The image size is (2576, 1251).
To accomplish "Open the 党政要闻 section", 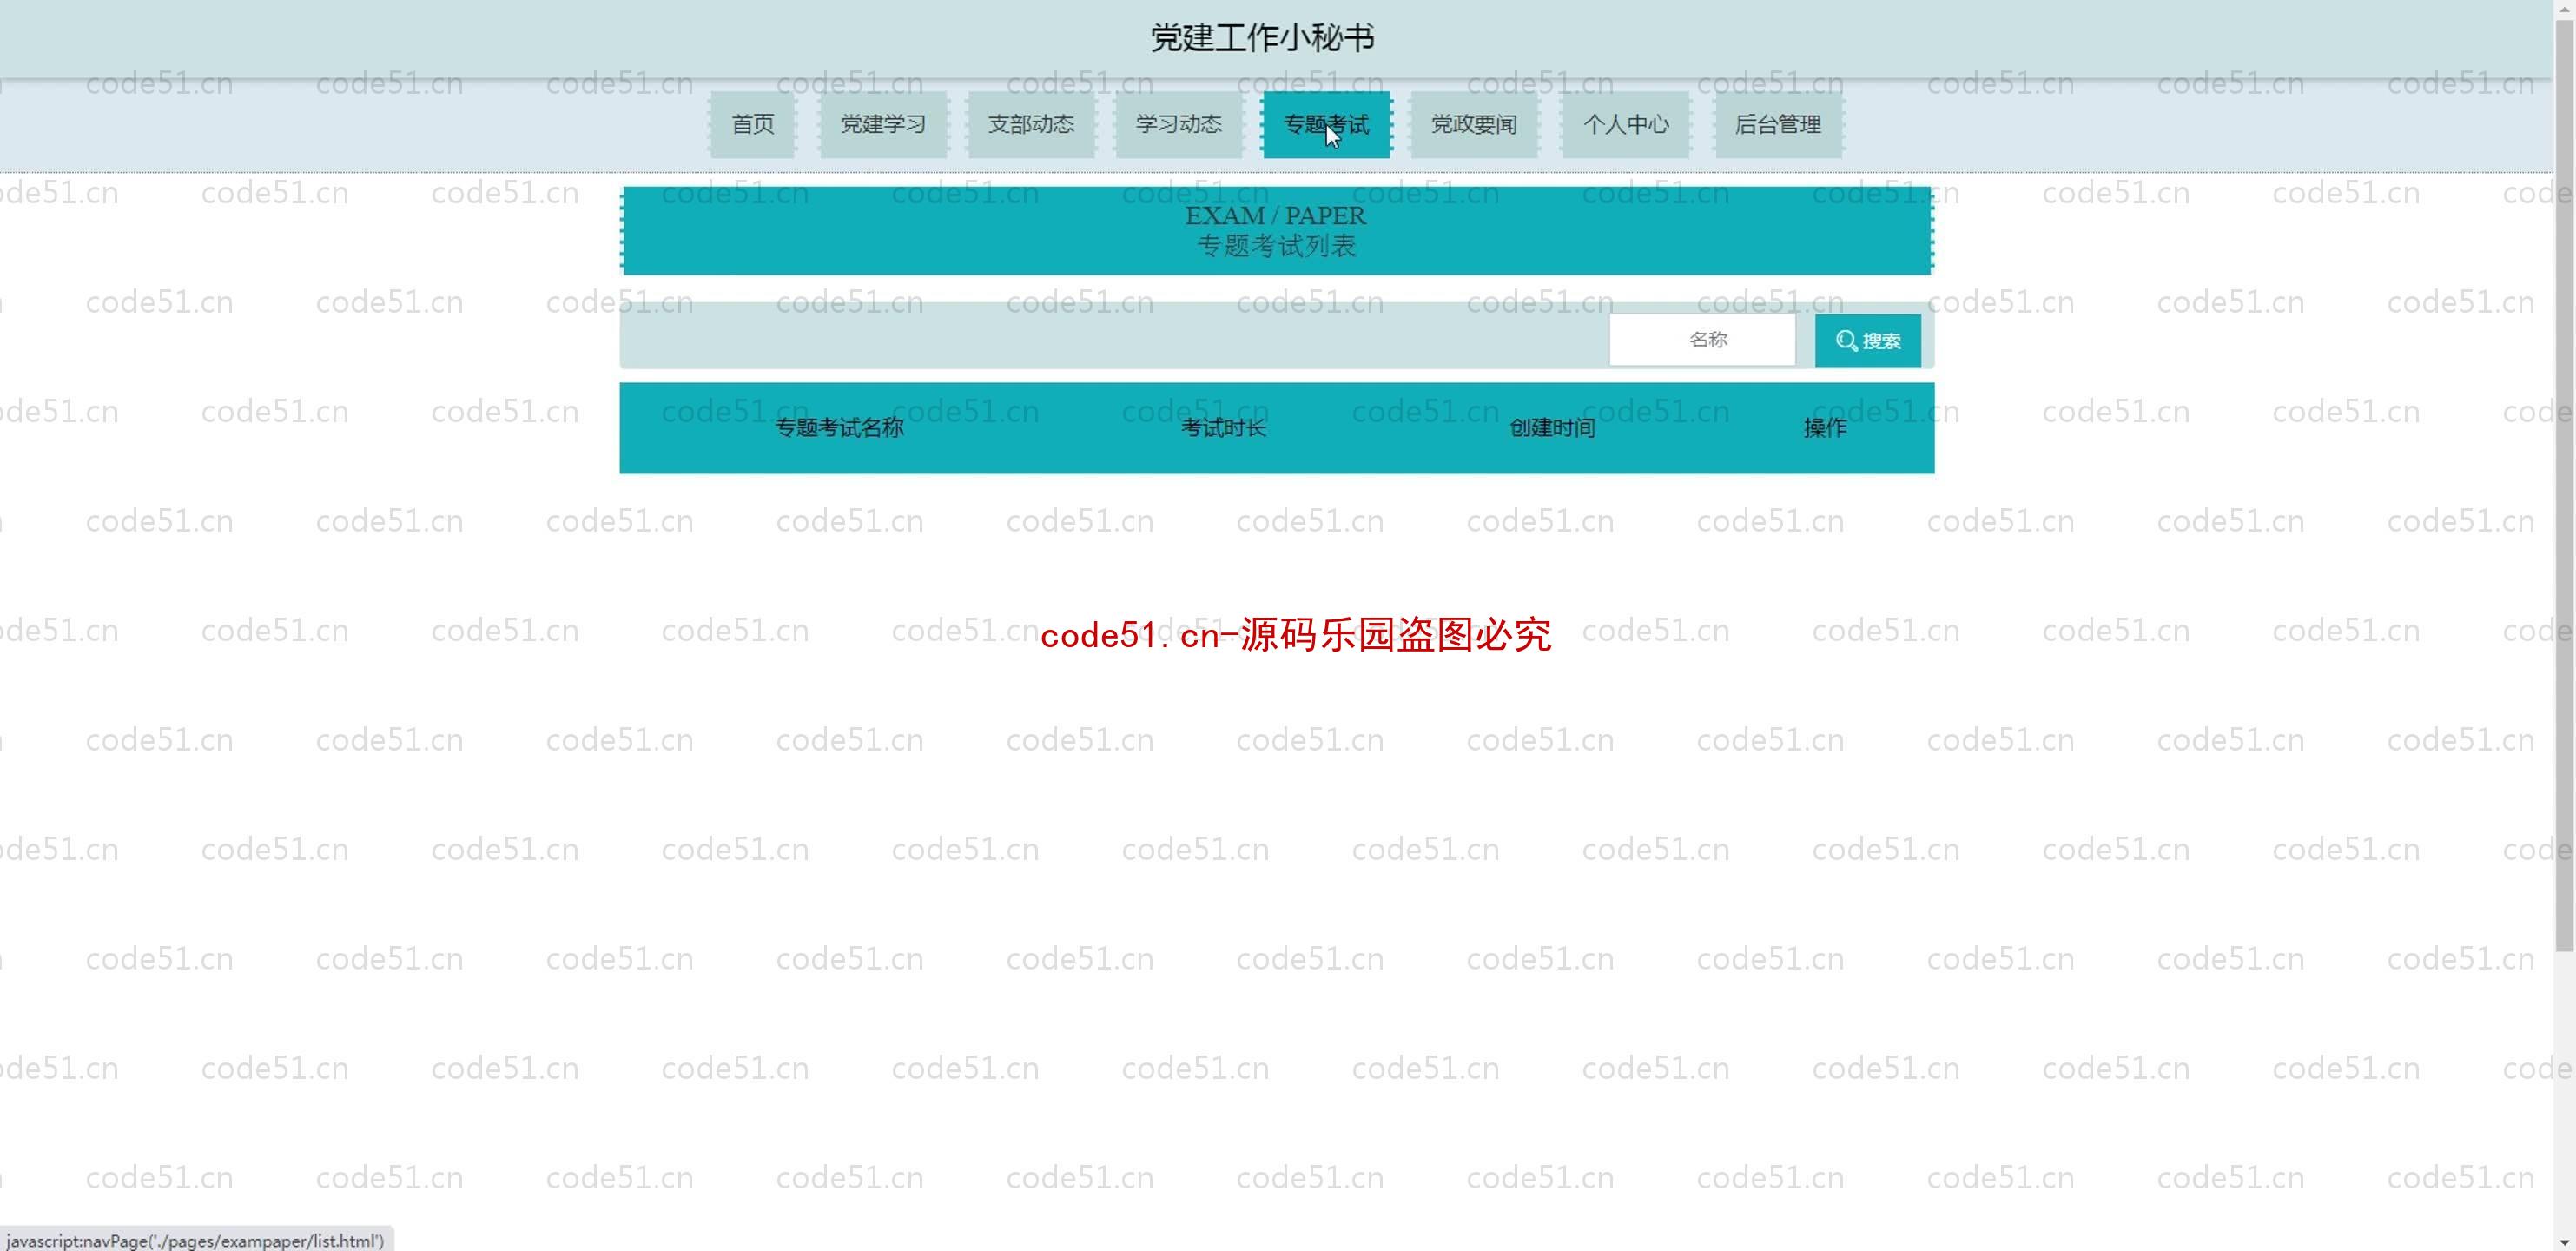I will (1474, 125).
